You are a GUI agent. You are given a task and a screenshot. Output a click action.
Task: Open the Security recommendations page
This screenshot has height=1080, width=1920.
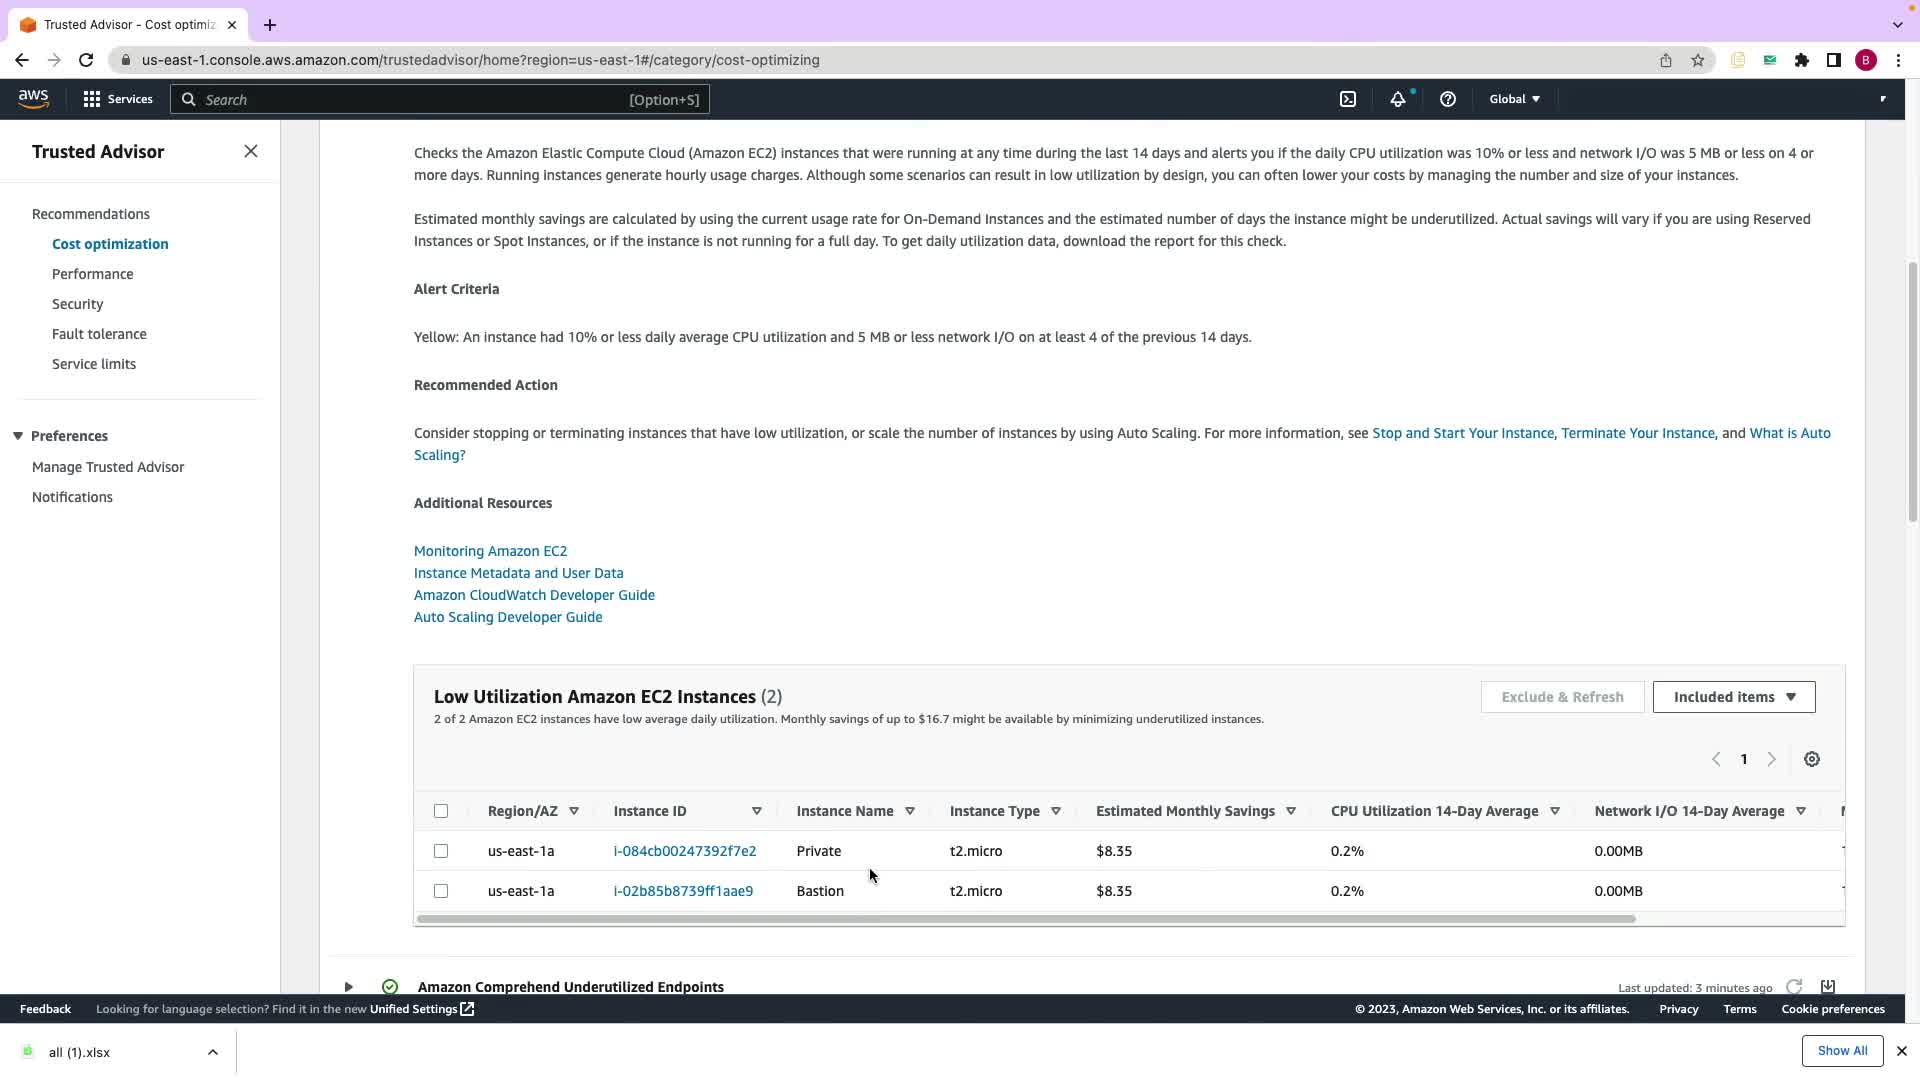77,304
